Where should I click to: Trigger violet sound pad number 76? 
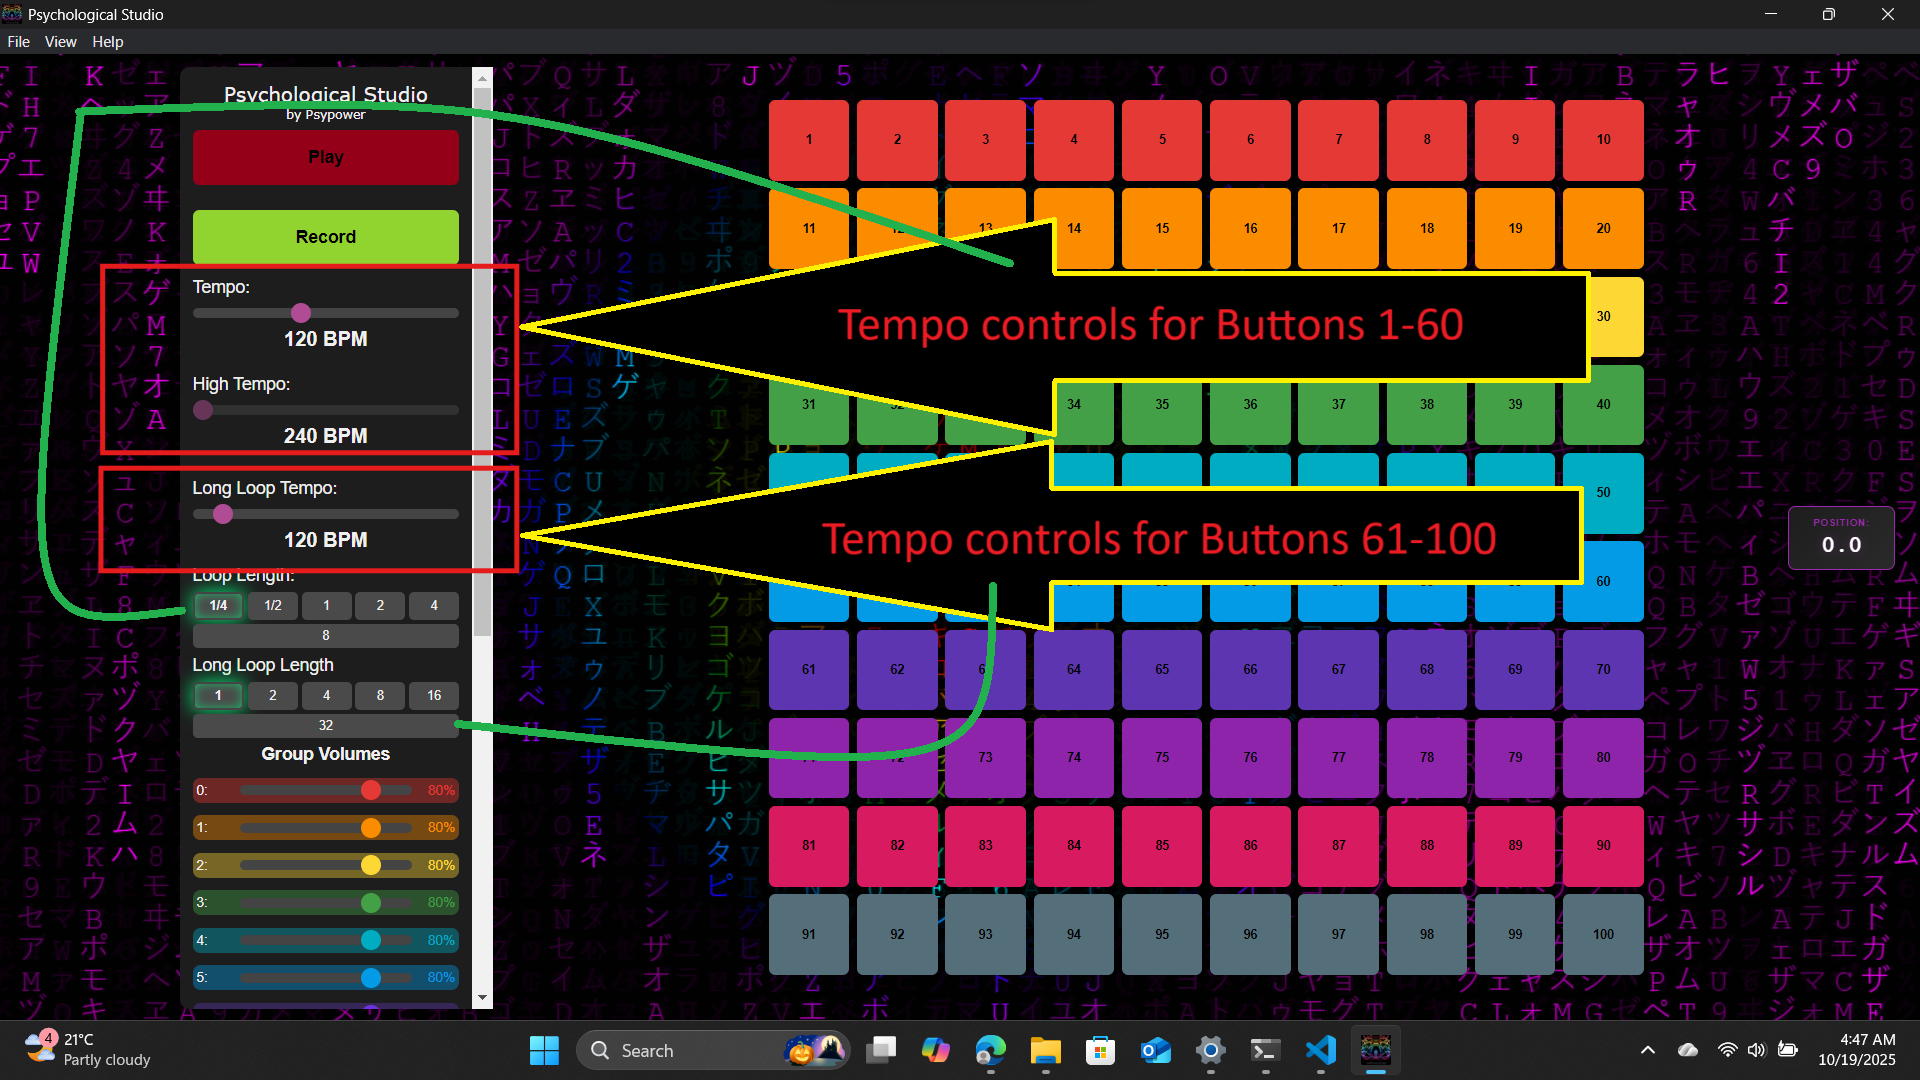tap(1250, 757)
